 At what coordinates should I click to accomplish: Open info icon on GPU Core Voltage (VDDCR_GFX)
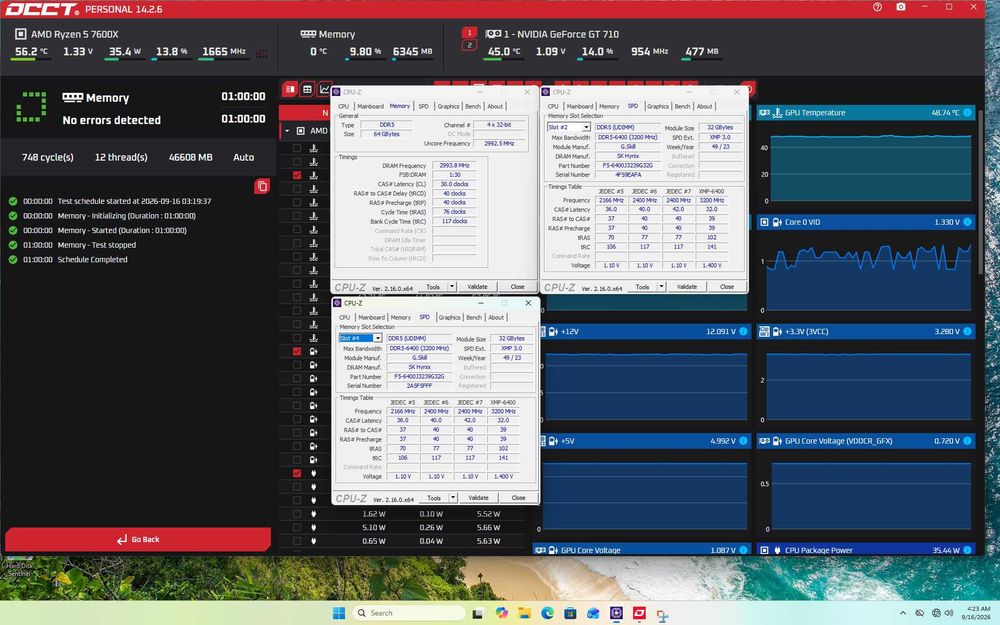(x=967, y=441)
